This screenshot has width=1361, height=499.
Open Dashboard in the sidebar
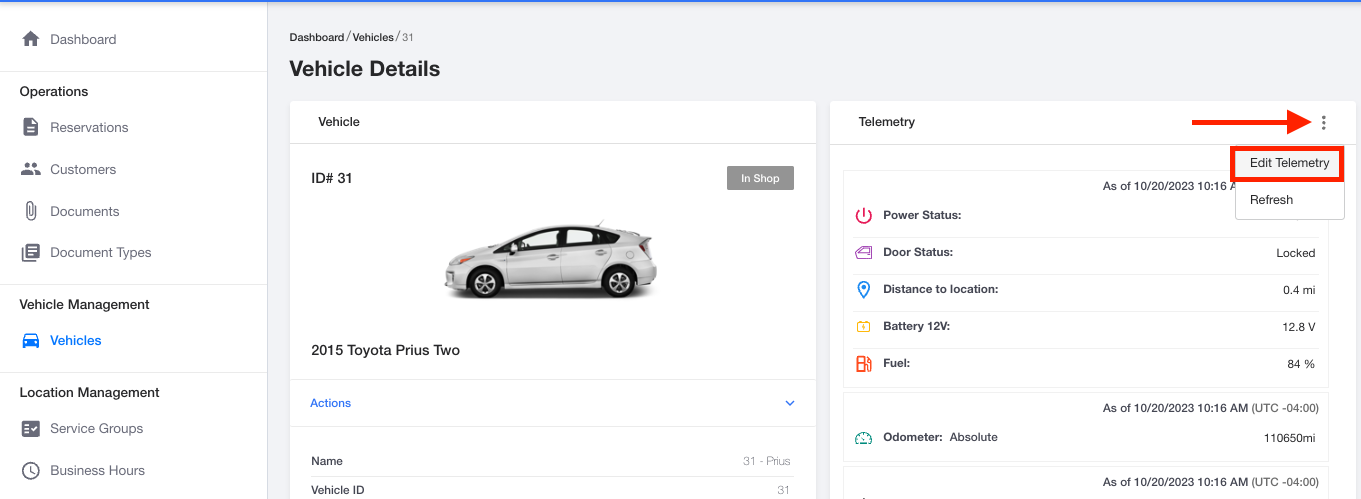(83, 39)
